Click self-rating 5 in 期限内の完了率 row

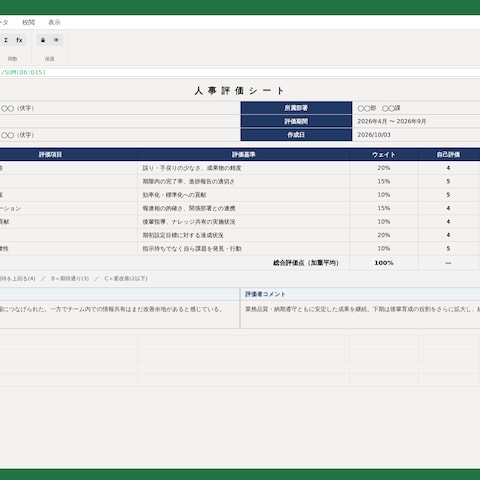tap(448, 181)
